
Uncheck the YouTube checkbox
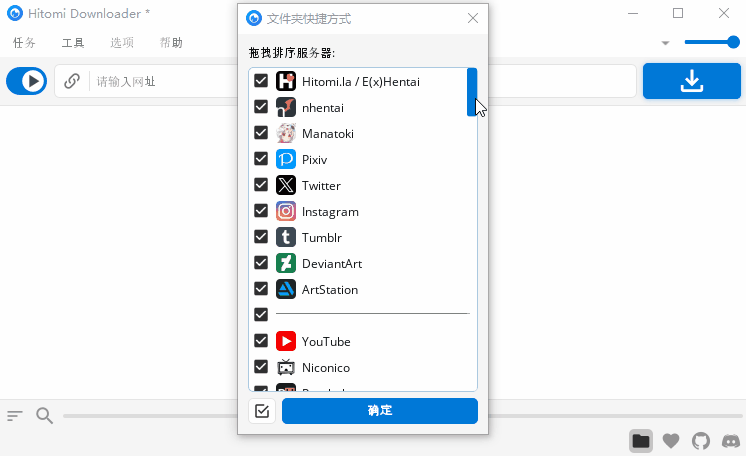tap(261, 340)
